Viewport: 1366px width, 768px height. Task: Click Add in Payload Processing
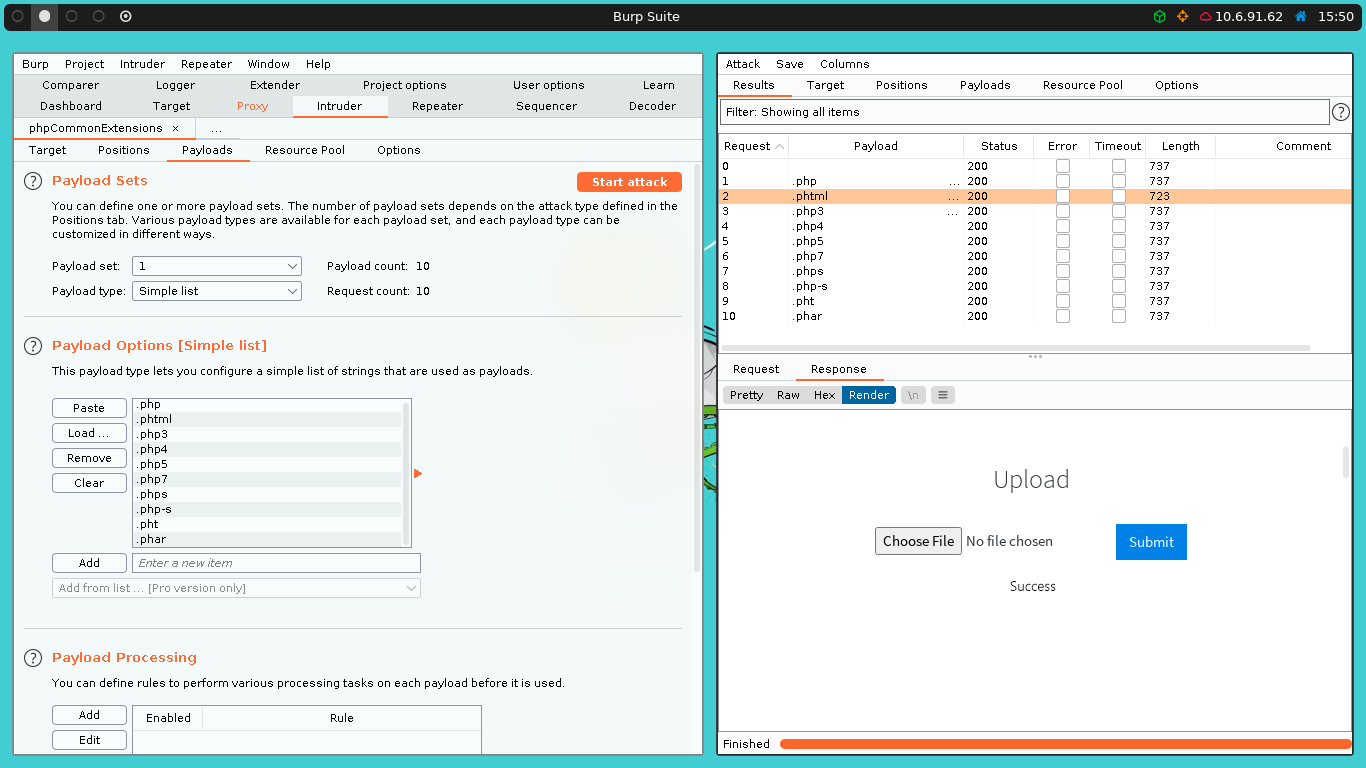point(89,715)
